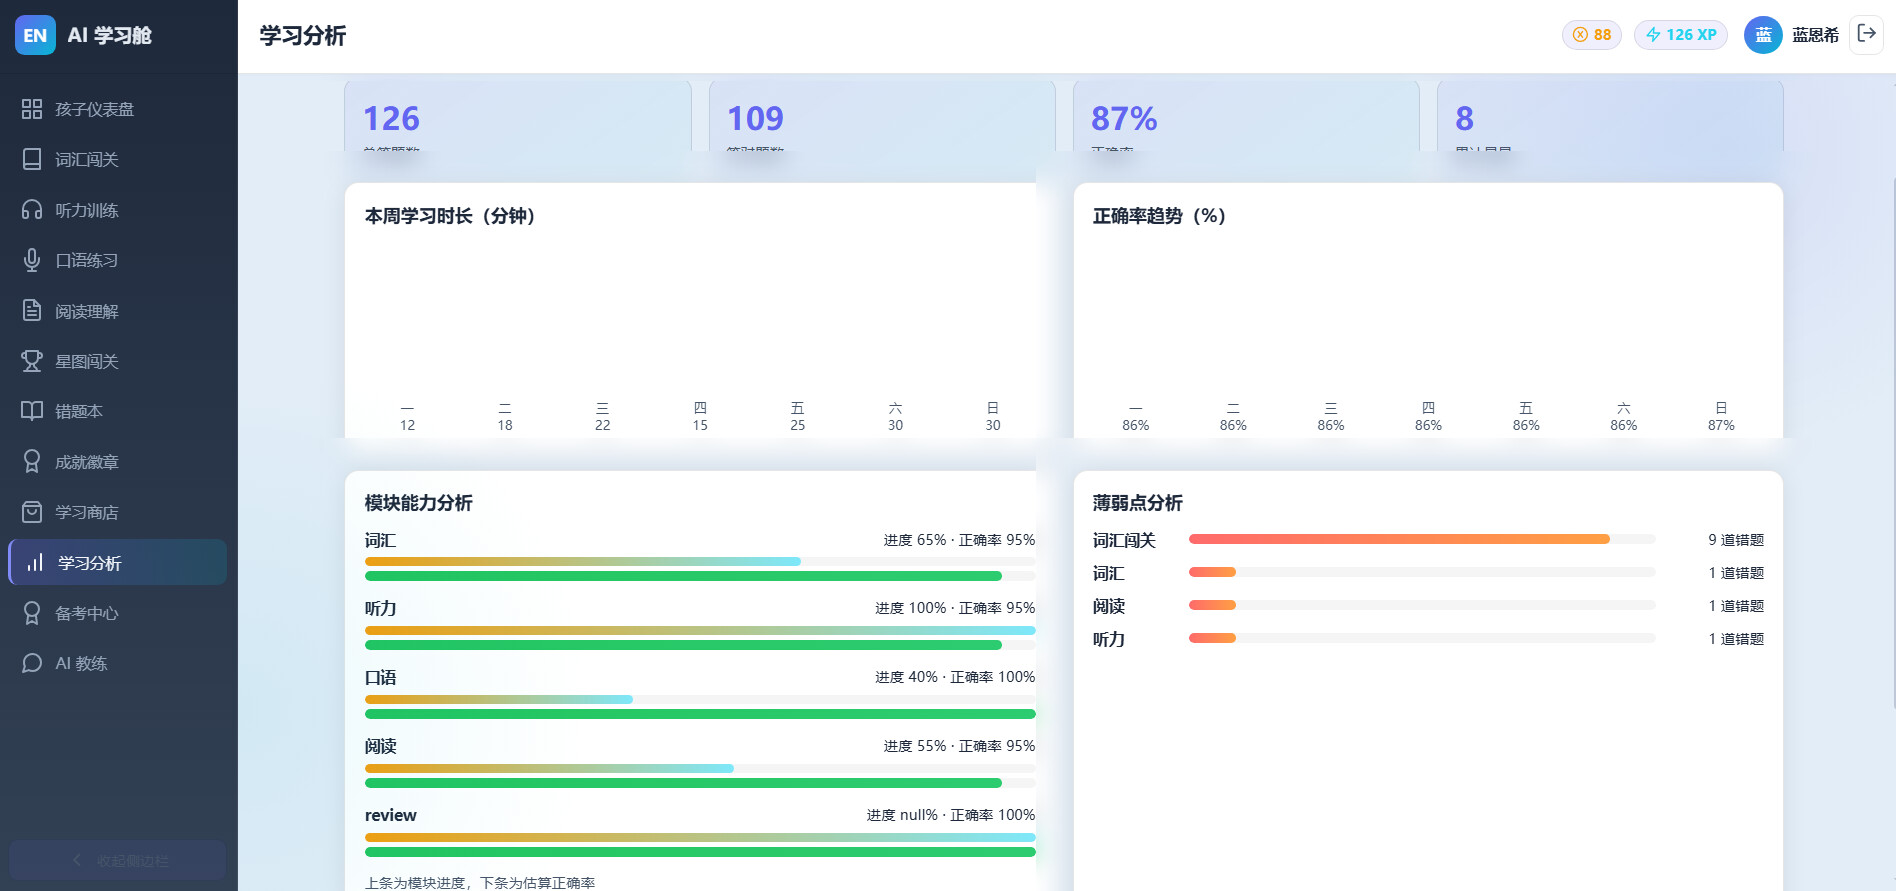This screenshot has height=891, width=1896.
Task: Select the 错题本 open-book icon
Action: coord(32,411)
